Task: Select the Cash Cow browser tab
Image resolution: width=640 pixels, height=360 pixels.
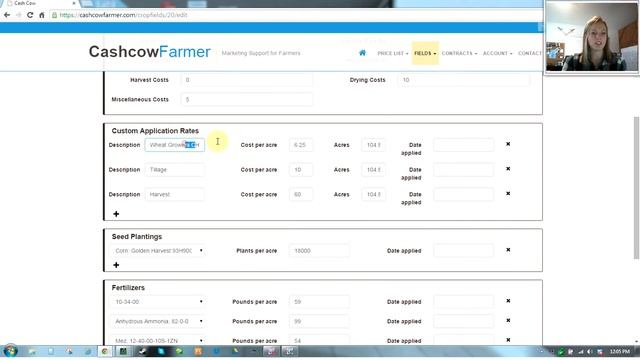Action: coord(39,3)
